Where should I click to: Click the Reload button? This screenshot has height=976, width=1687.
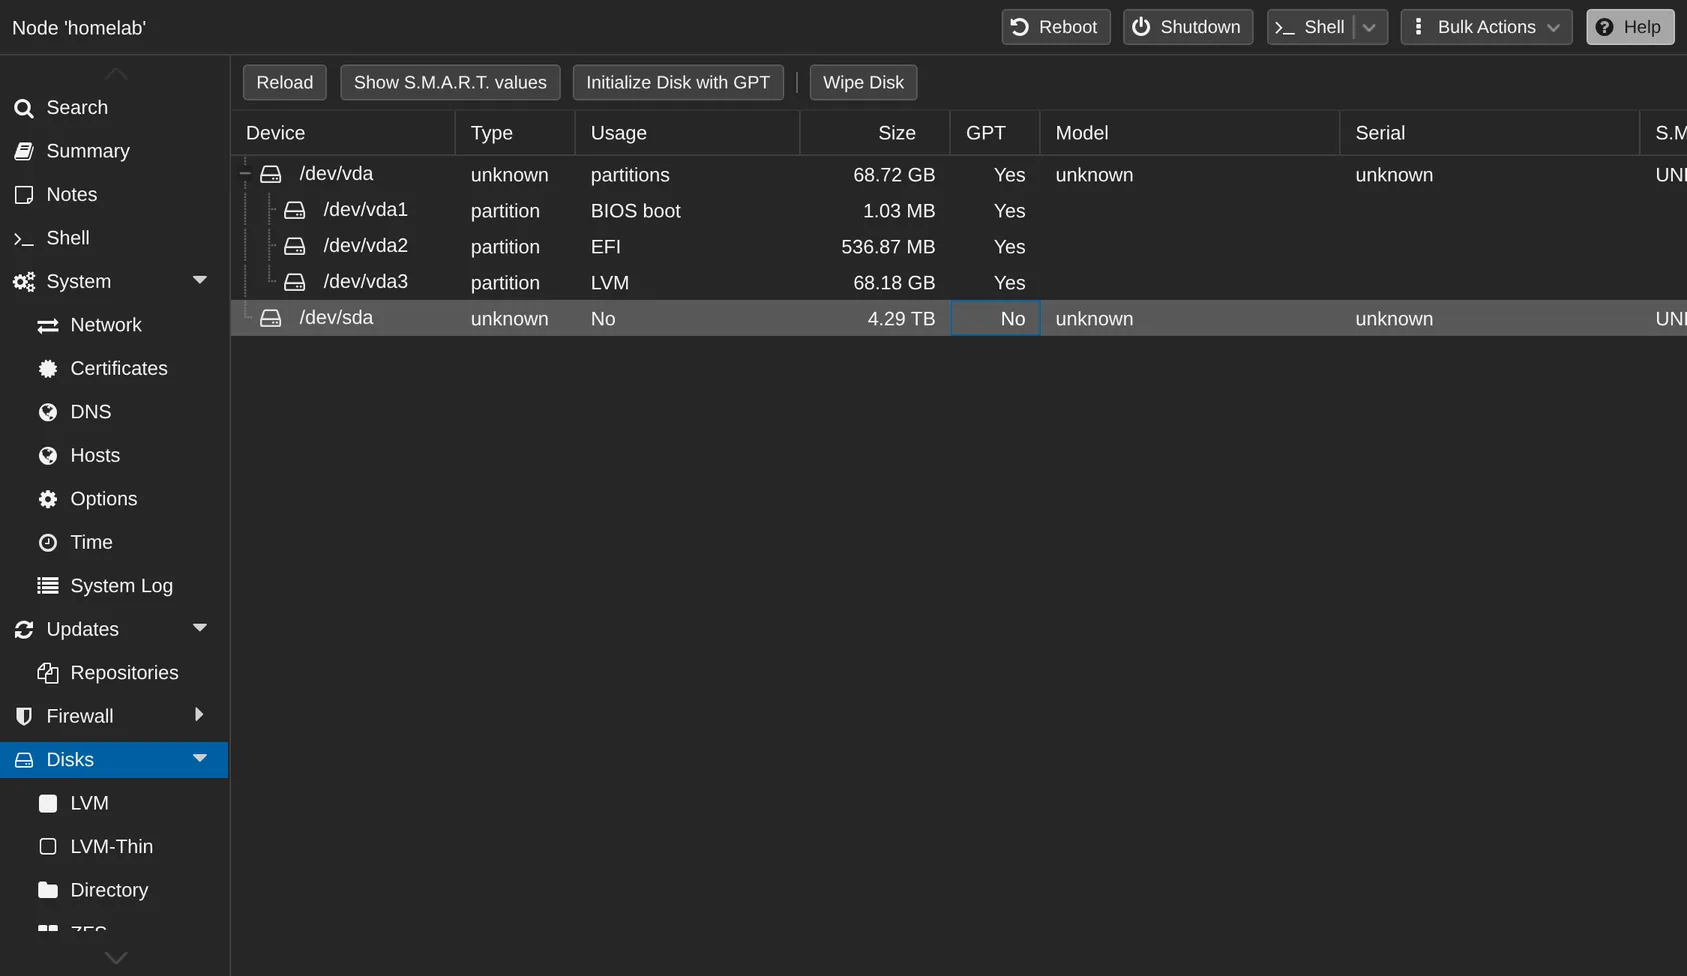(x=285, y=83)
